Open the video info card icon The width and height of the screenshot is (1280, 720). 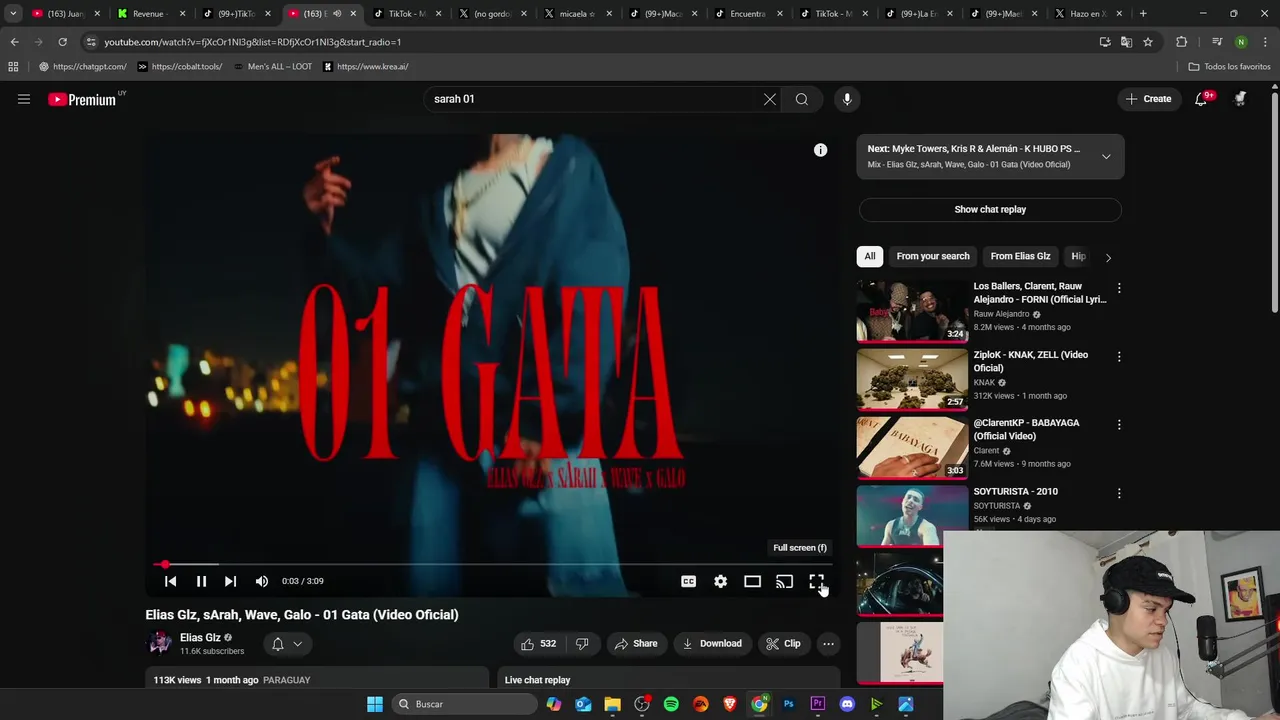[821, 150]
